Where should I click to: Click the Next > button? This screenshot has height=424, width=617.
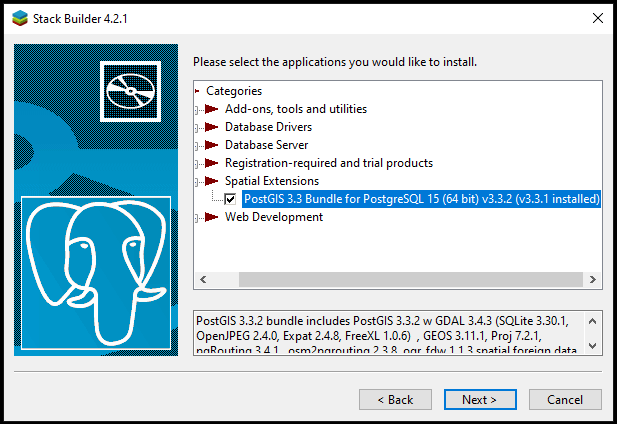pyautogui.click(x=480, y=400)
